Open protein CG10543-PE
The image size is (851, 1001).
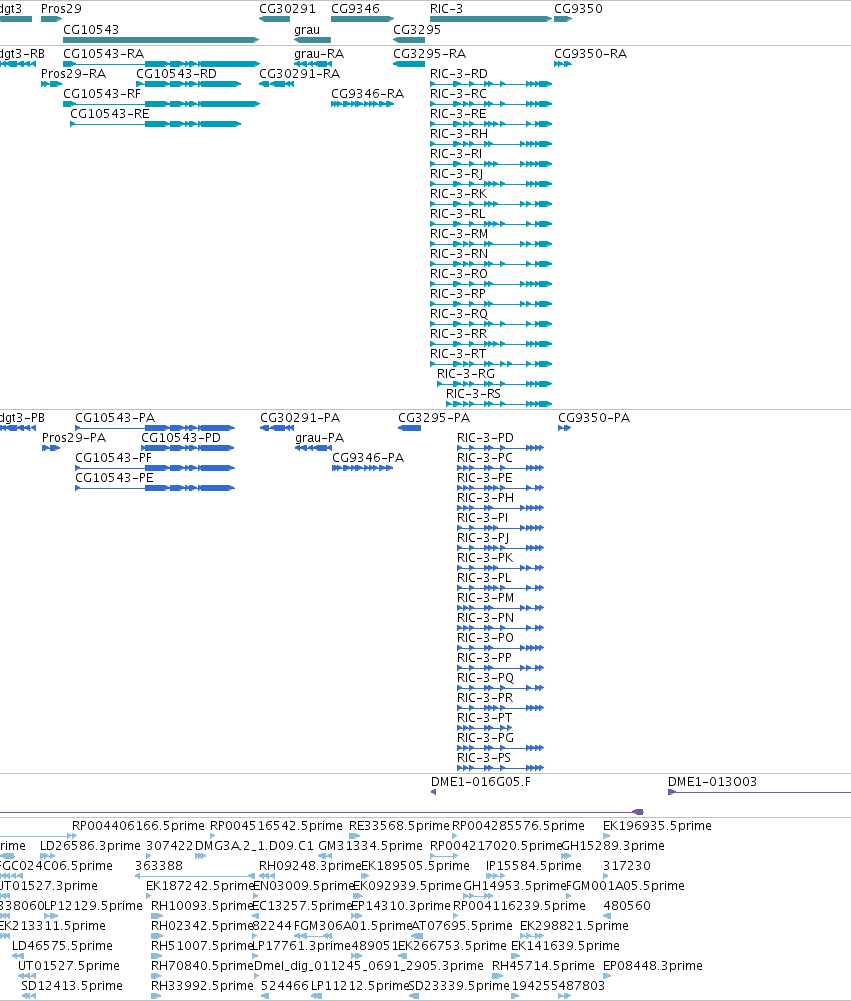[x=114, y=478]
